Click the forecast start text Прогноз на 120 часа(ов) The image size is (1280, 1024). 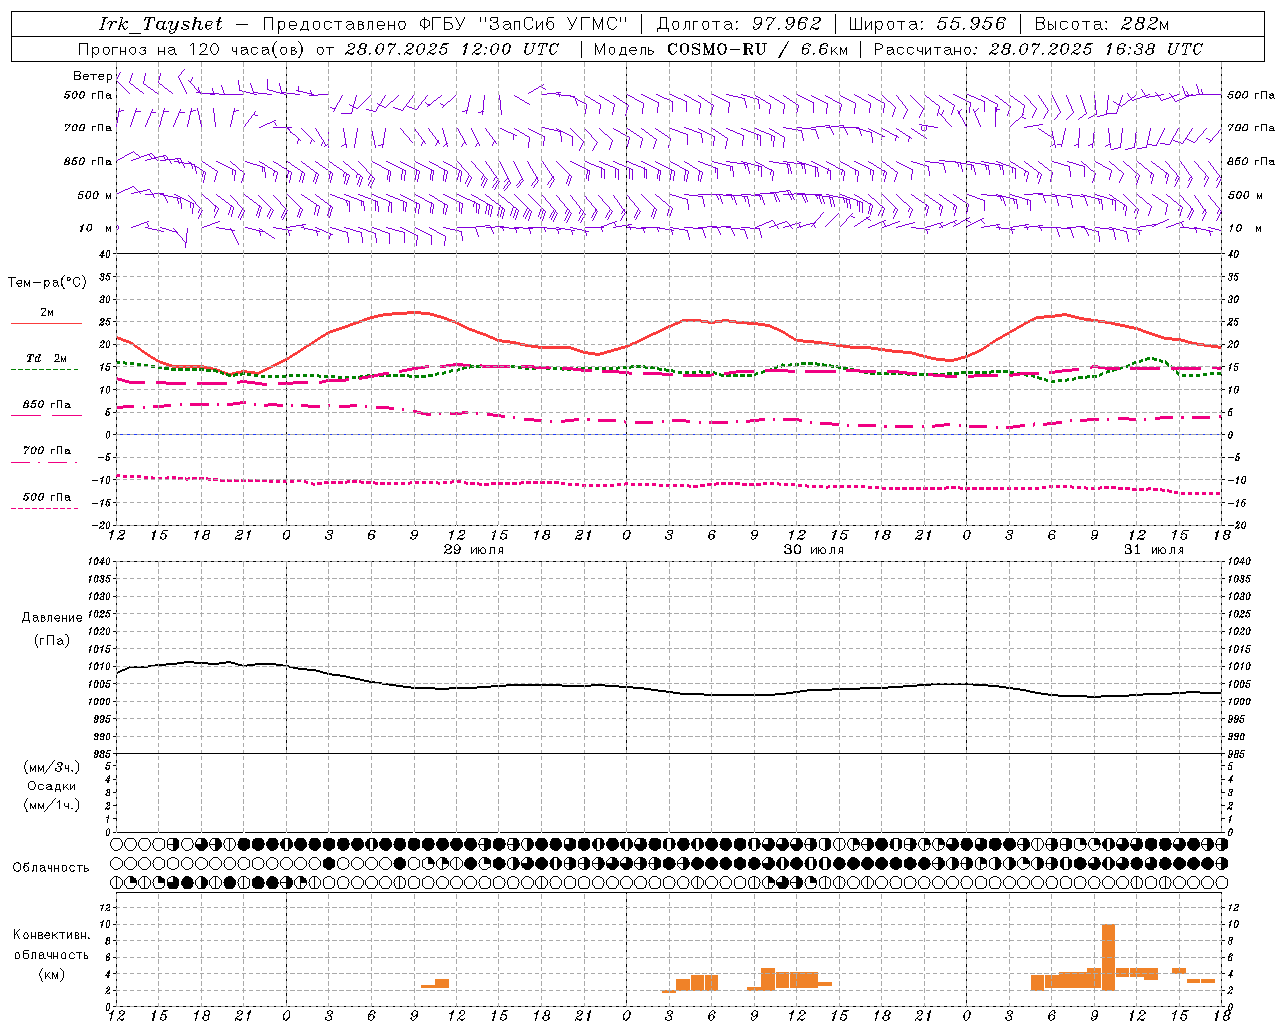192,49
